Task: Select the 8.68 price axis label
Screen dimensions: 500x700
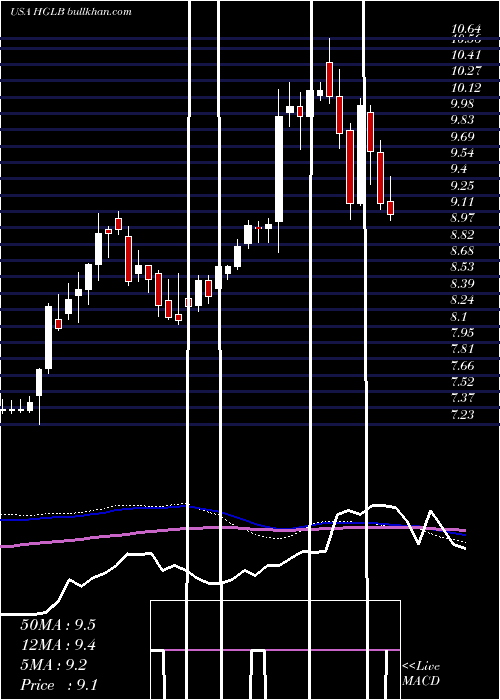Action: click(463, 251)
